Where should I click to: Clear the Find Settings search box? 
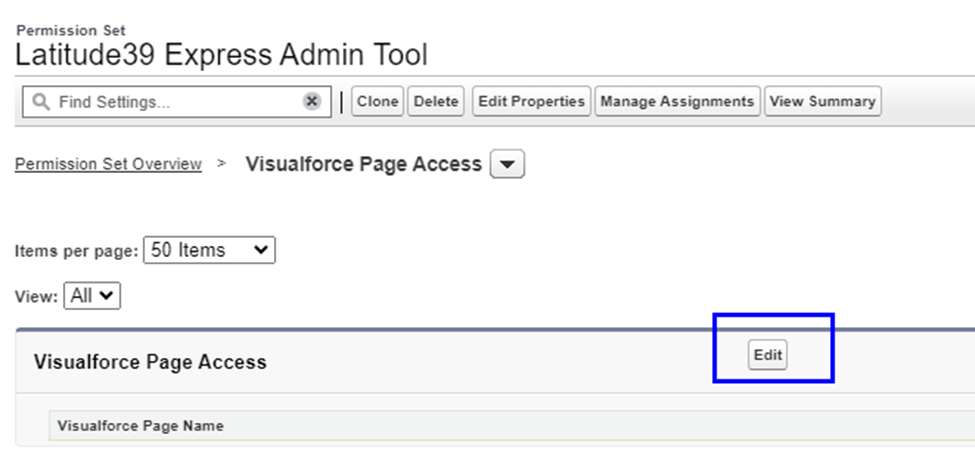click(x=312, y=101)
